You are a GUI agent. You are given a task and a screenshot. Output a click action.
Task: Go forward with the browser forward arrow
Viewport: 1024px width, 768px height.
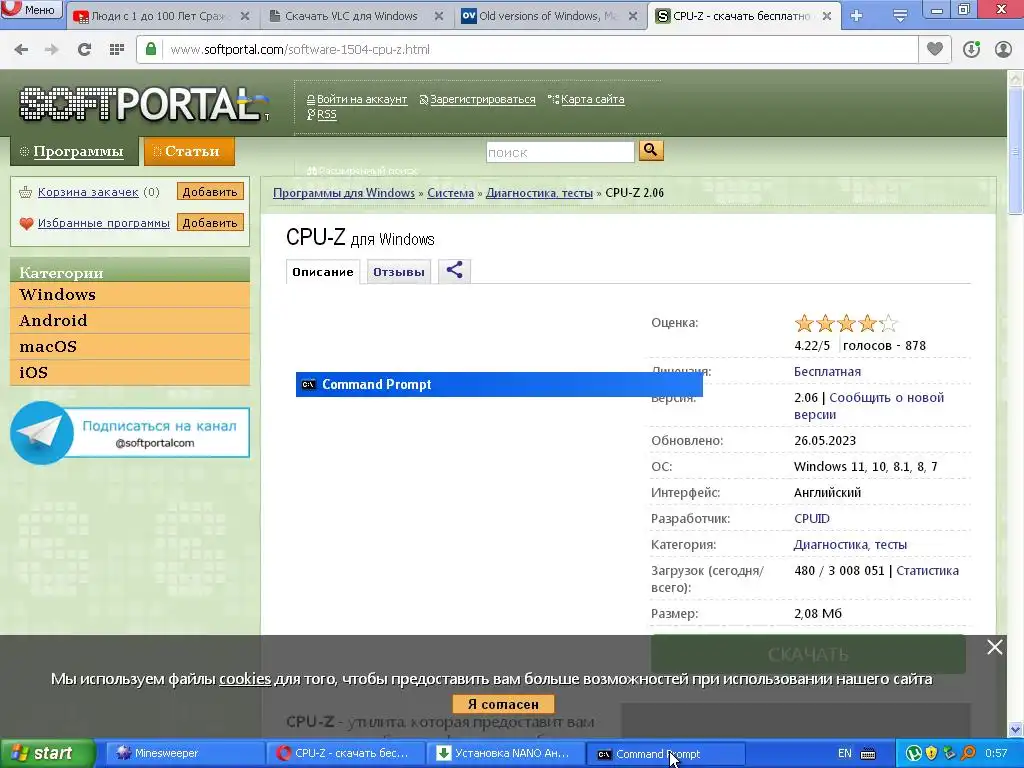pyautogui.click(x=52, y=50)
